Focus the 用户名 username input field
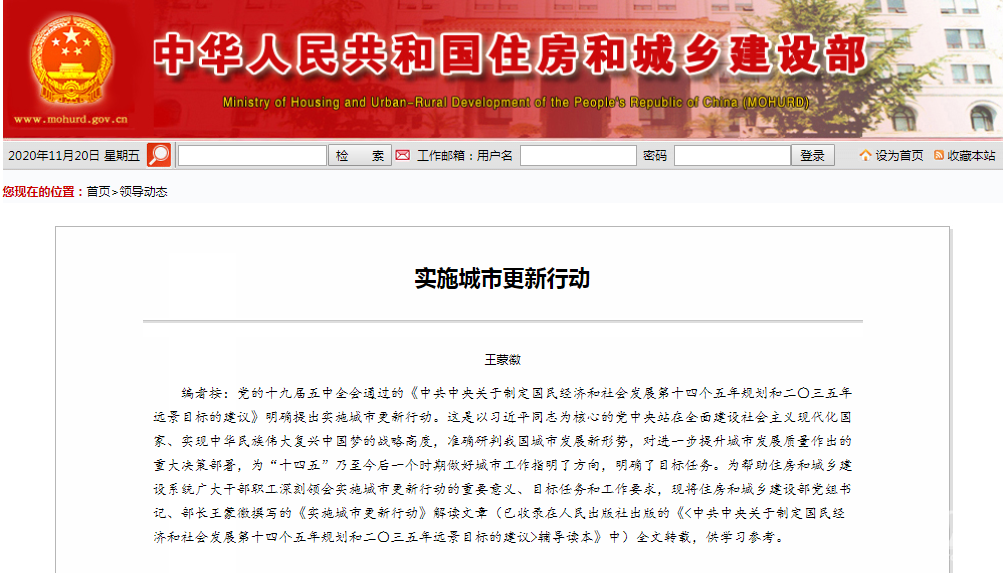 click(578, 155)
